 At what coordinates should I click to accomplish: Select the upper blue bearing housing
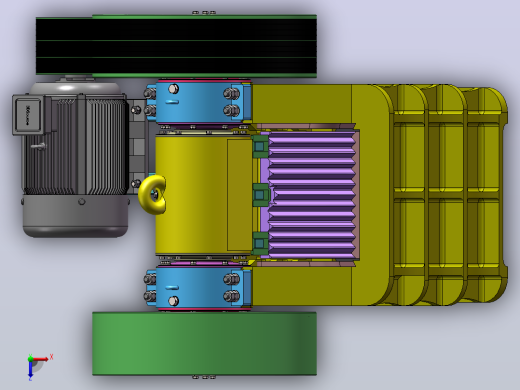[x=203, y=103]
